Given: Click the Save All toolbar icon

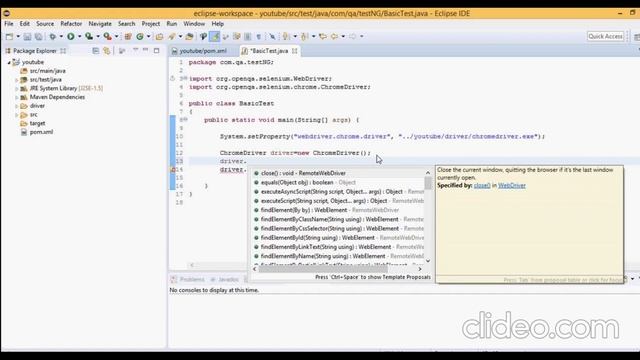Looking at the screenshot, I should pyautogui.click(x=38, y=36).
